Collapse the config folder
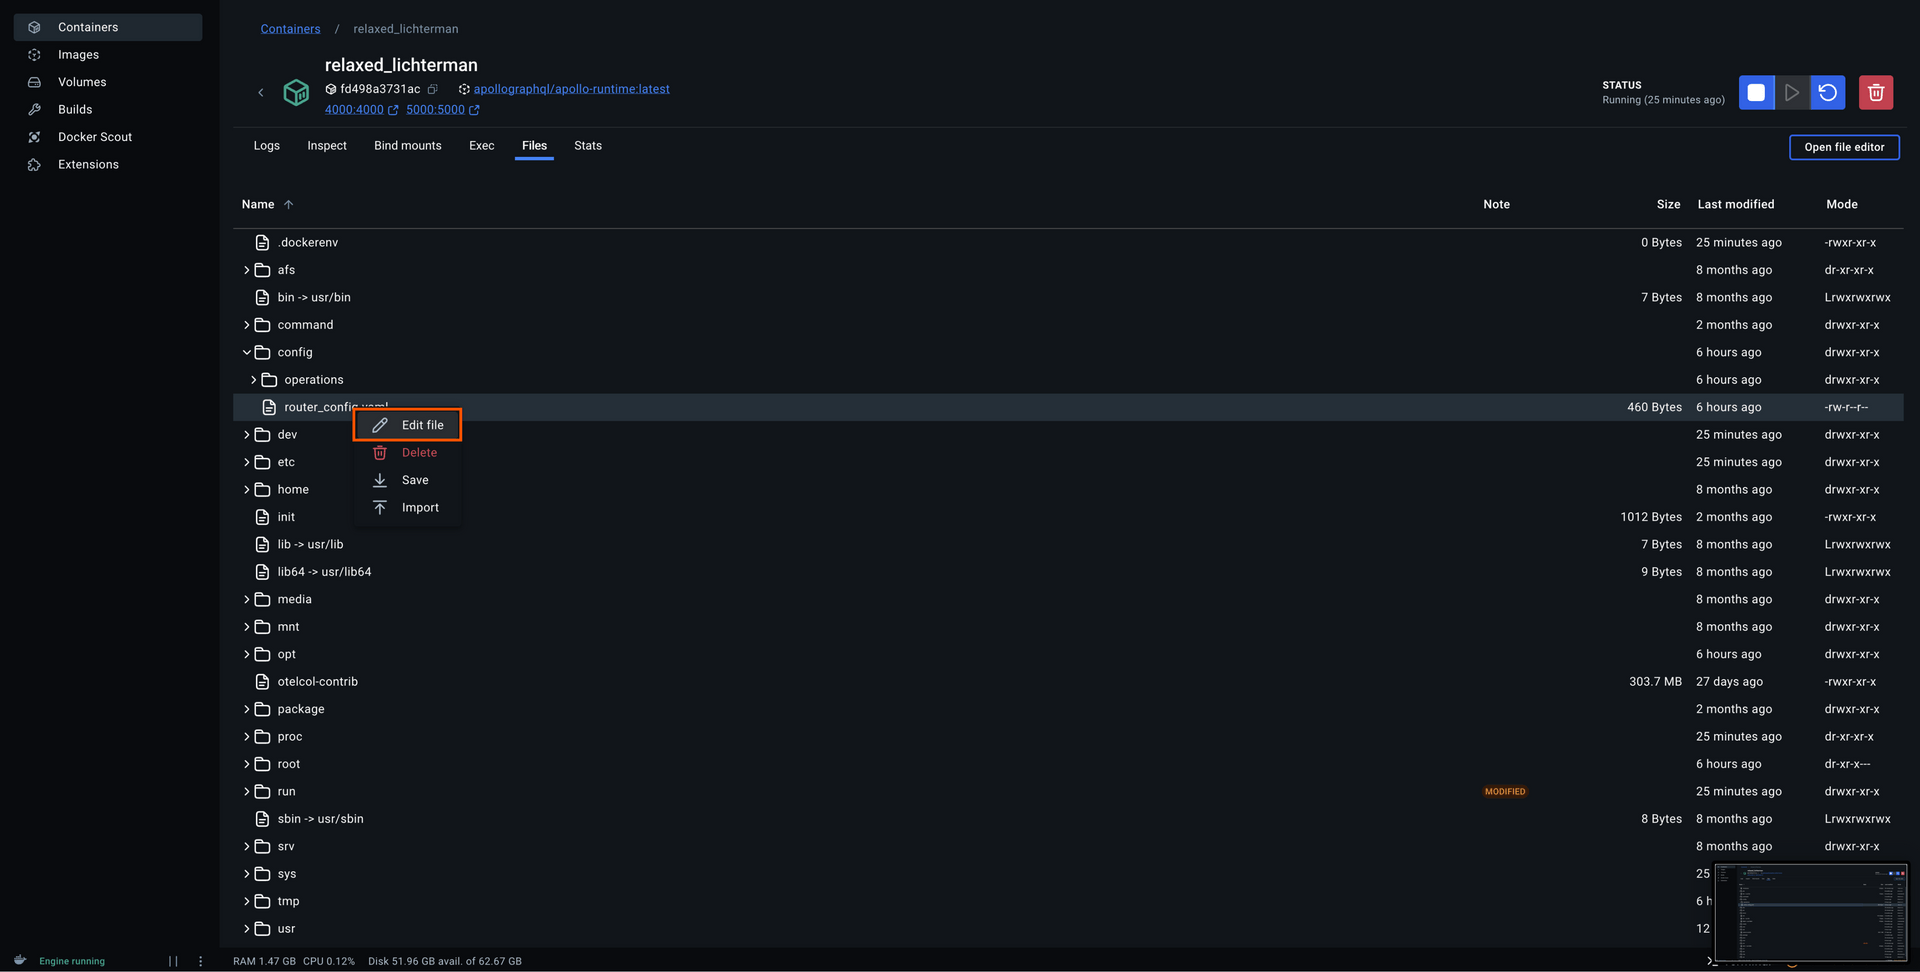This screenshot has height=972, width=1920. click(x=246, y=352)
